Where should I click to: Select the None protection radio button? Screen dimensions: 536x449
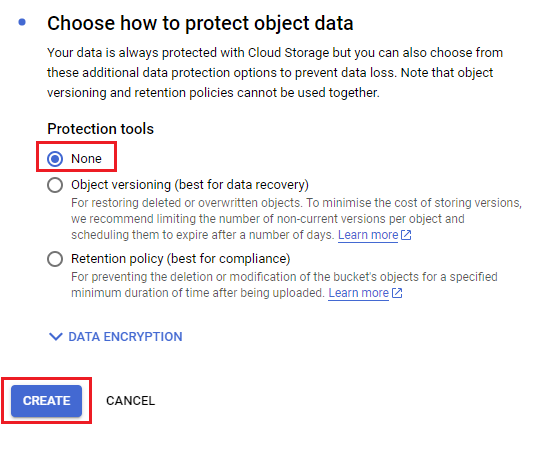point(55,159)
